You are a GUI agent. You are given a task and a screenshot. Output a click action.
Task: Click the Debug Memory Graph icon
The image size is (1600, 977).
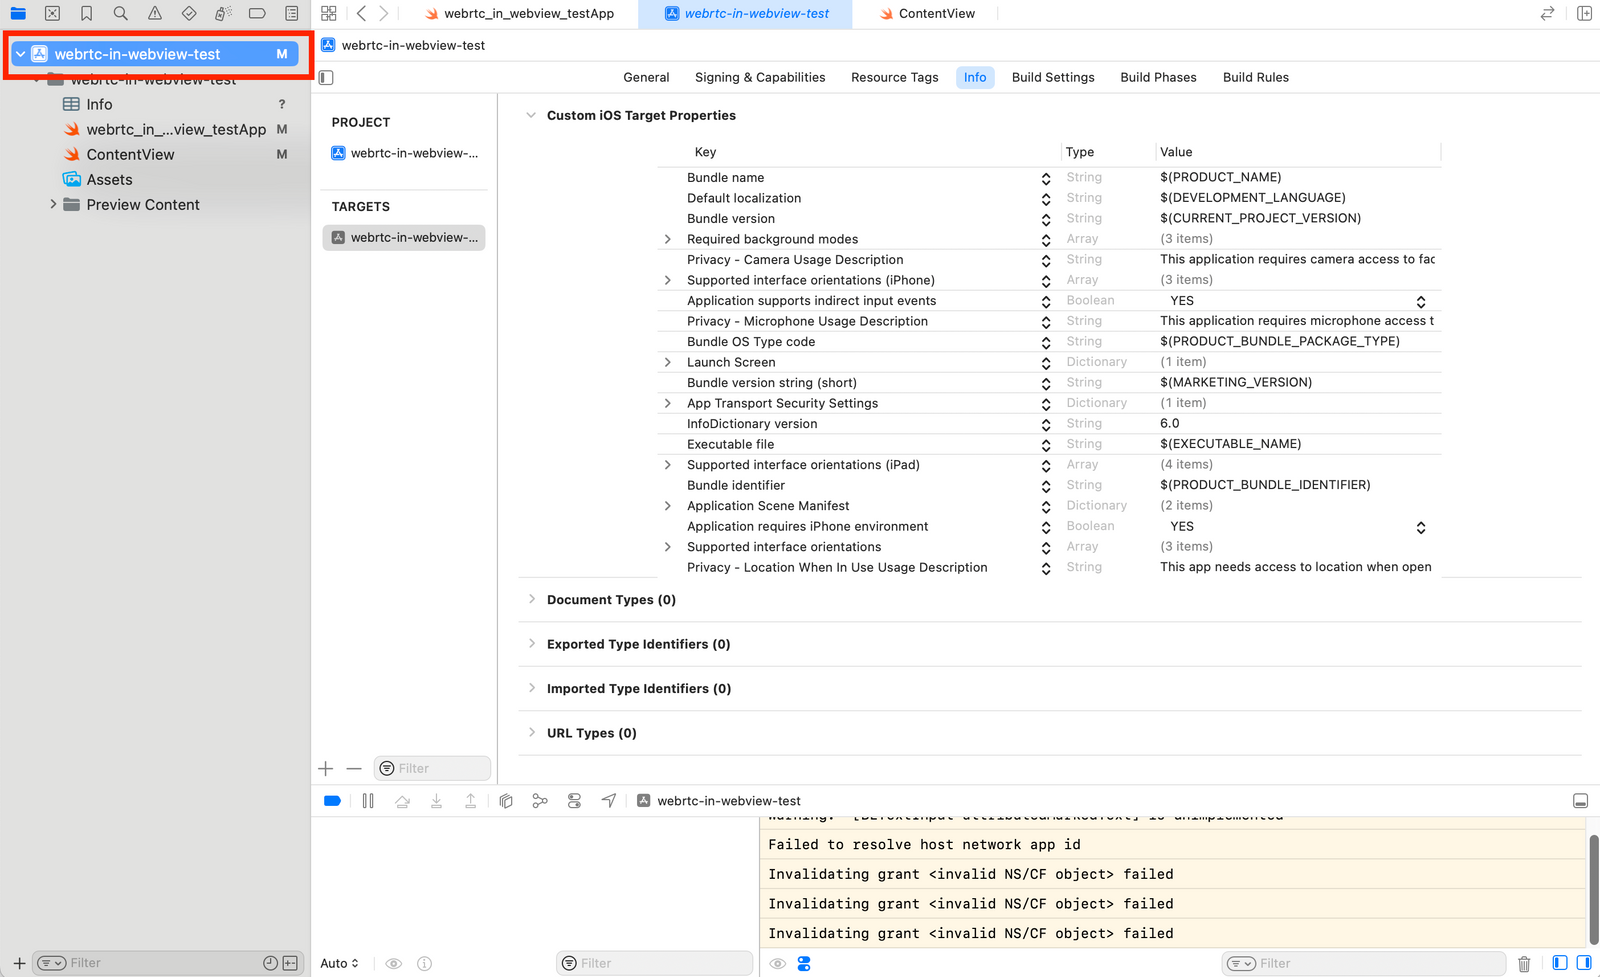coord(540,801)
